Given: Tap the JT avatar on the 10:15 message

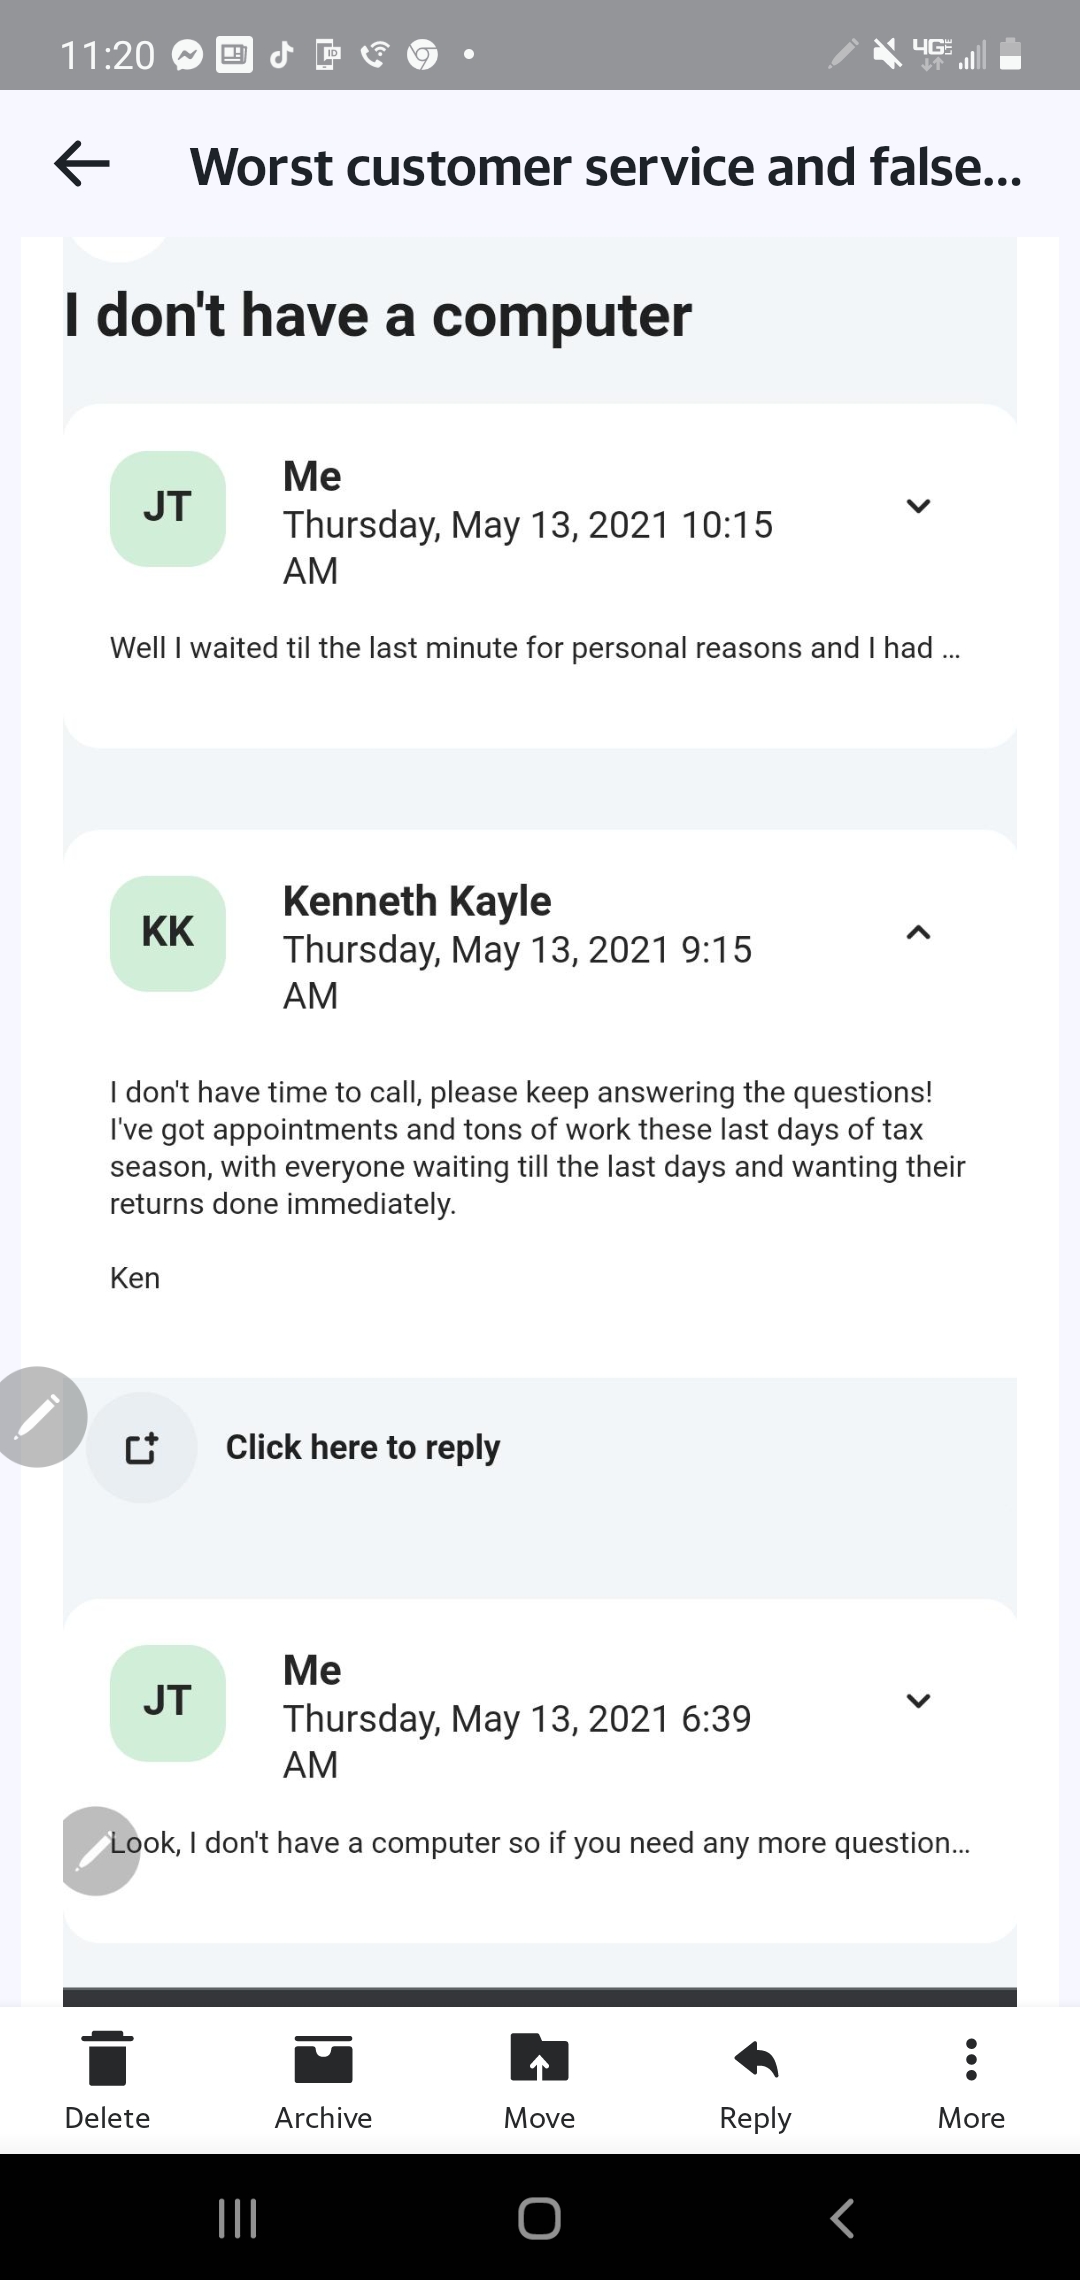Looking at the screenshot, I should [168, 508].
